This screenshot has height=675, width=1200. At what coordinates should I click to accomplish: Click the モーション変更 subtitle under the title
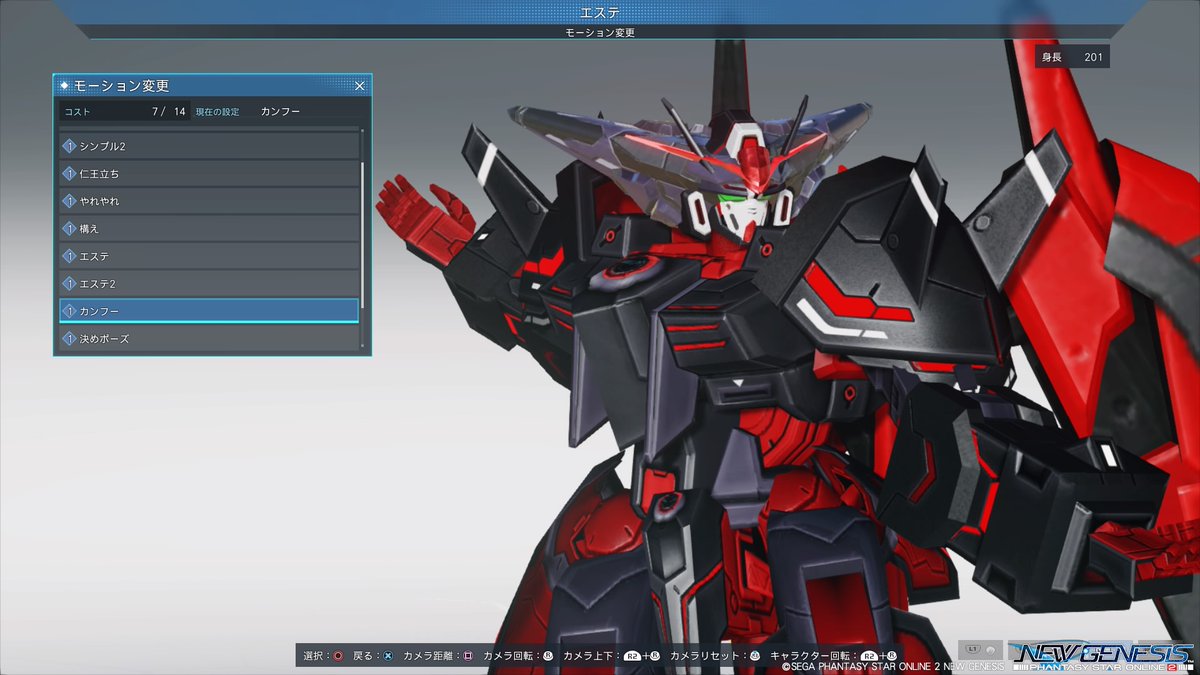600,32
